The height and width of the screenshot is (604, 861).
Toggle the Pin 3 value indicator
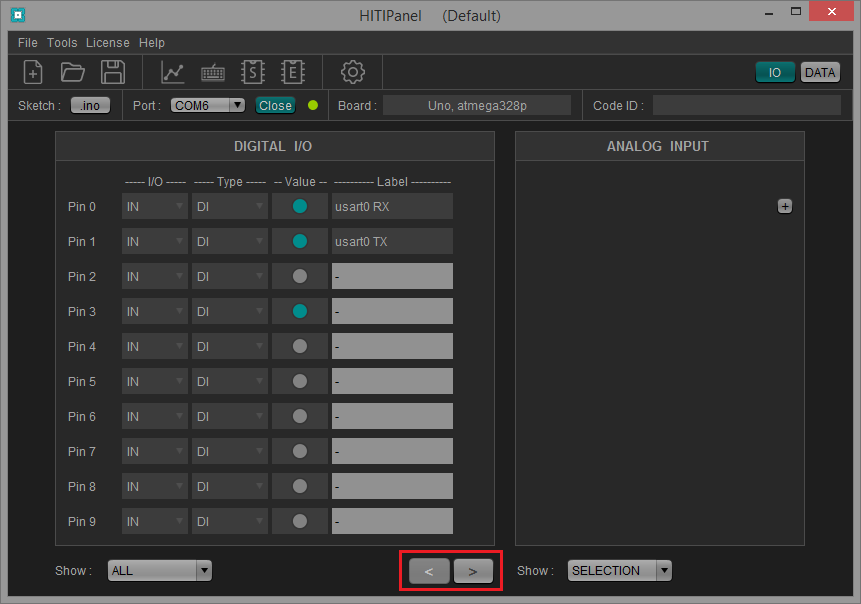point(300,311)
